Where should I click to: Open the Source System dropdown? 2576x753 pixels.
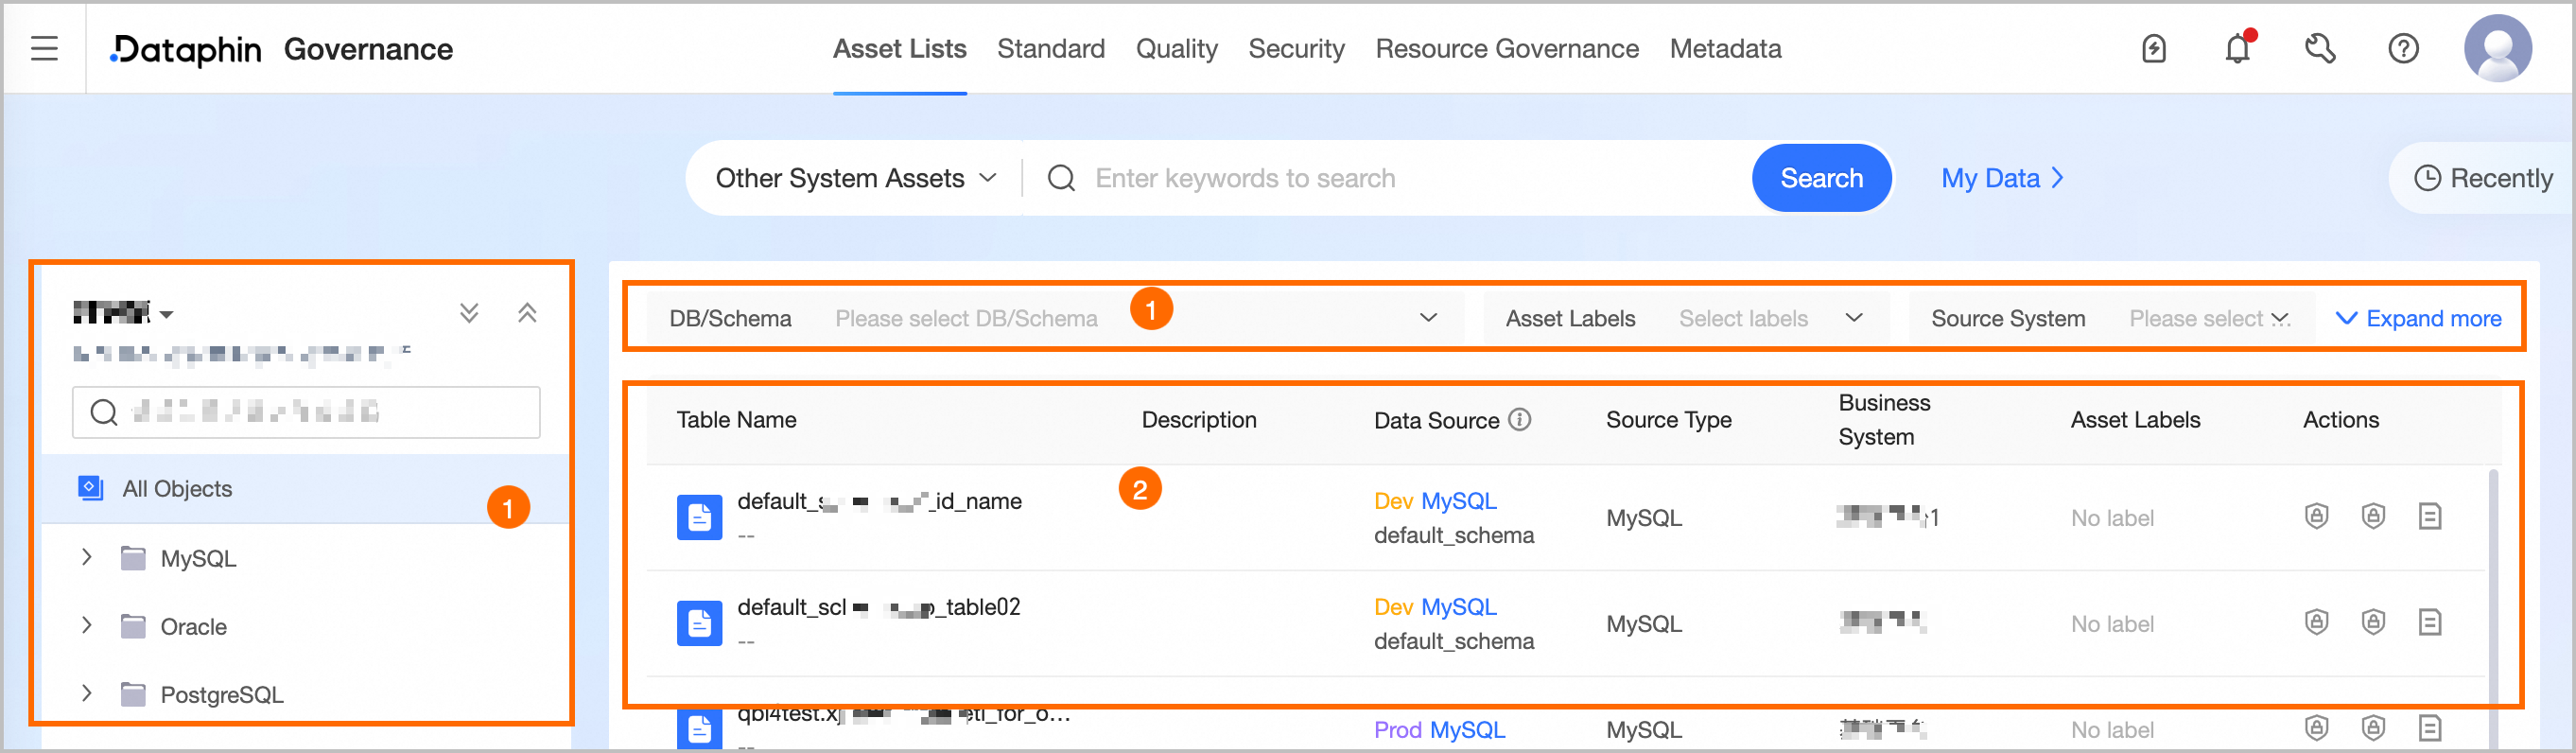(2110, 318)
